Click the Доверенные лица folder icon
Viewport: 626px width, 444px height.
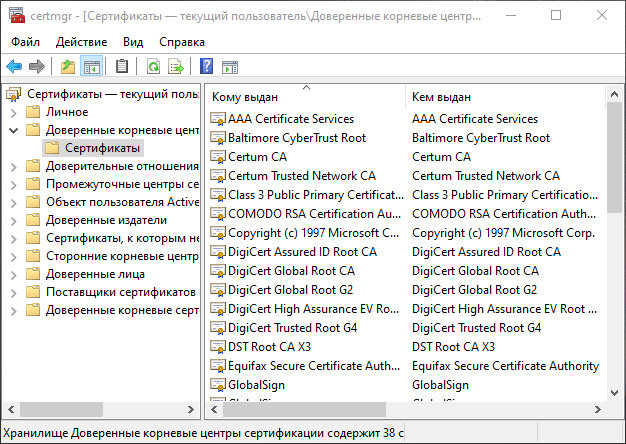point(33,274)
